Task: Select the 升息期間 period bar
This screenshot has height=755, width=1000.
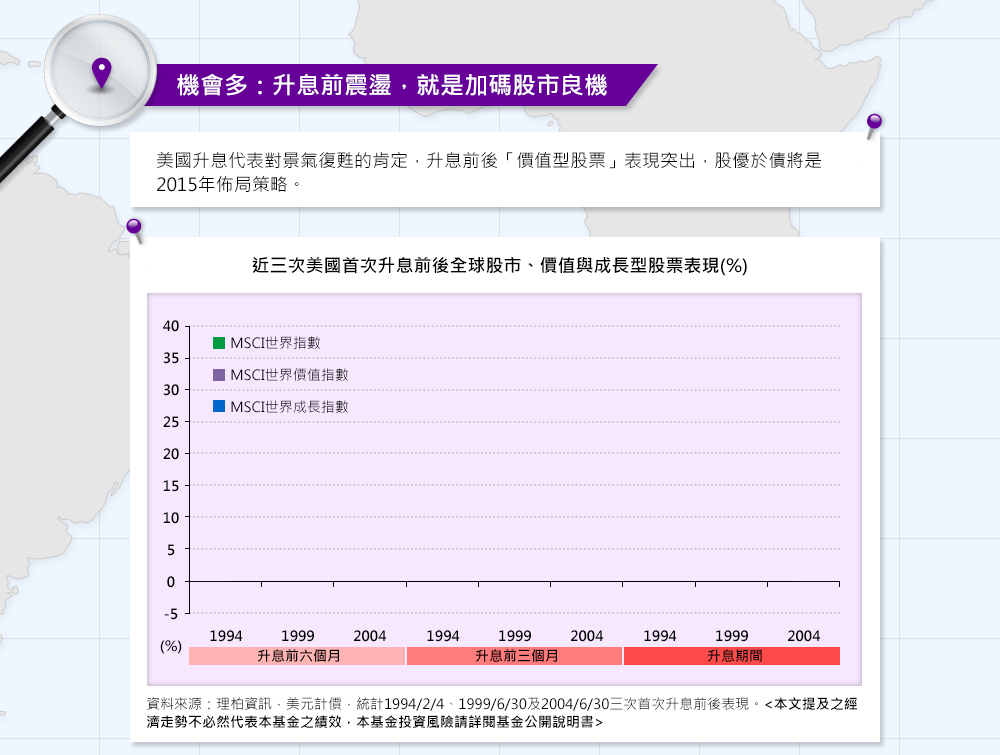Action: pyautogui.click(x=732, y=656)
